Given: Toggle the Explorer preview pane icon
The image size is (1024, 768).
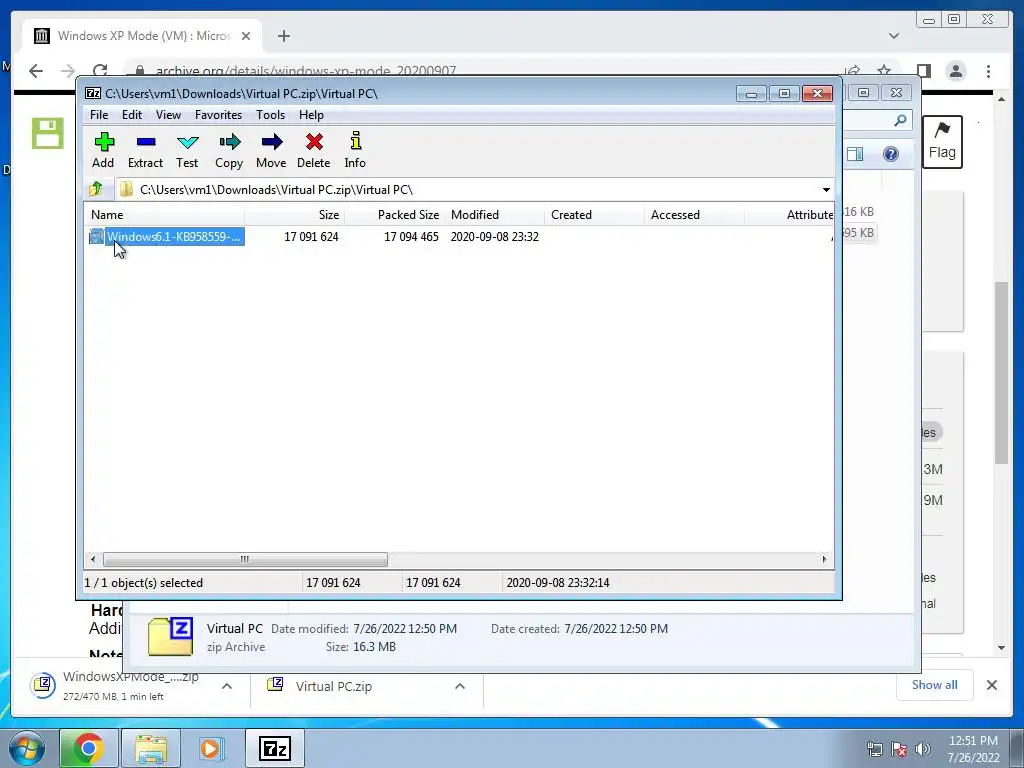Looking at the screenshot, I should [855, 154].
